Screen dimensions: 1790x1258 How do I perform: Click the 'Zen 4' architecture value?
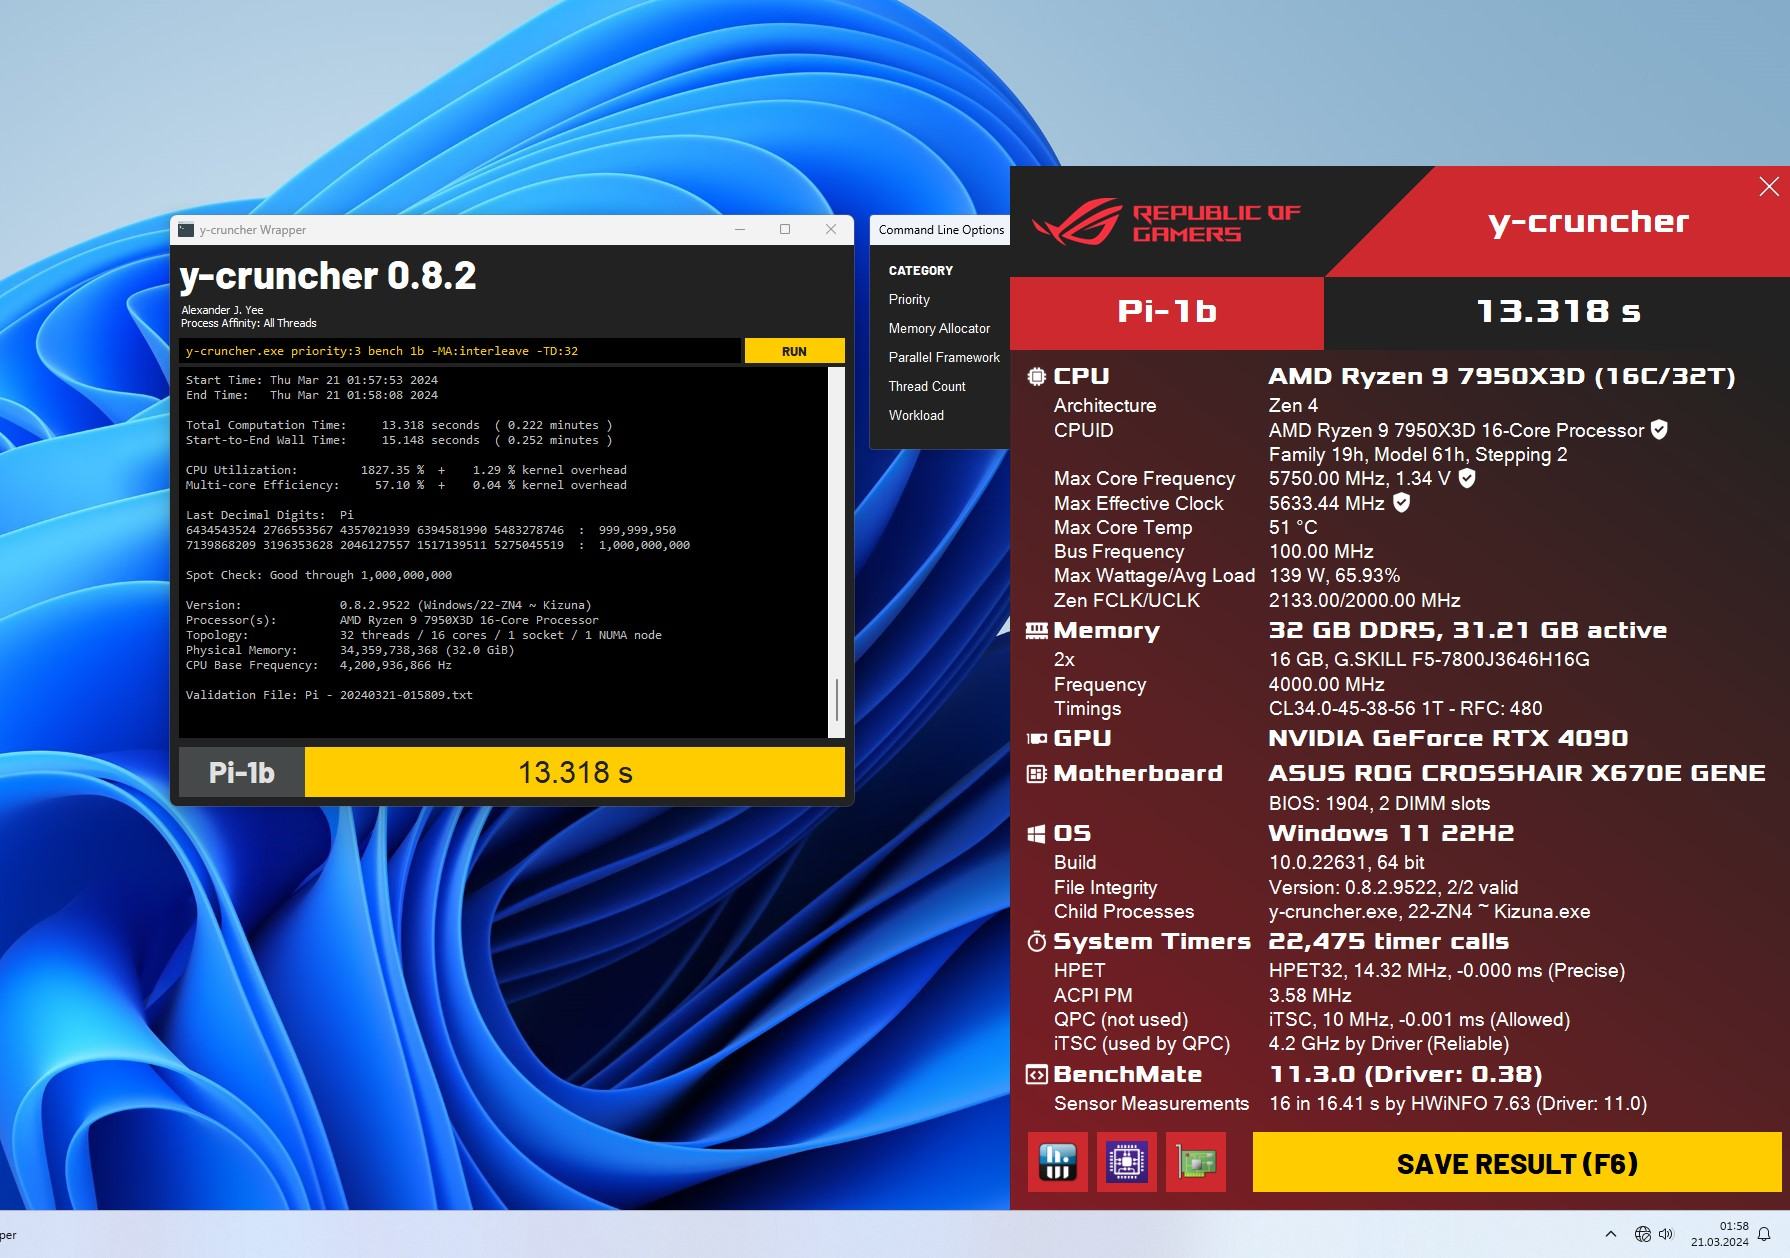tap(1293, 406)
